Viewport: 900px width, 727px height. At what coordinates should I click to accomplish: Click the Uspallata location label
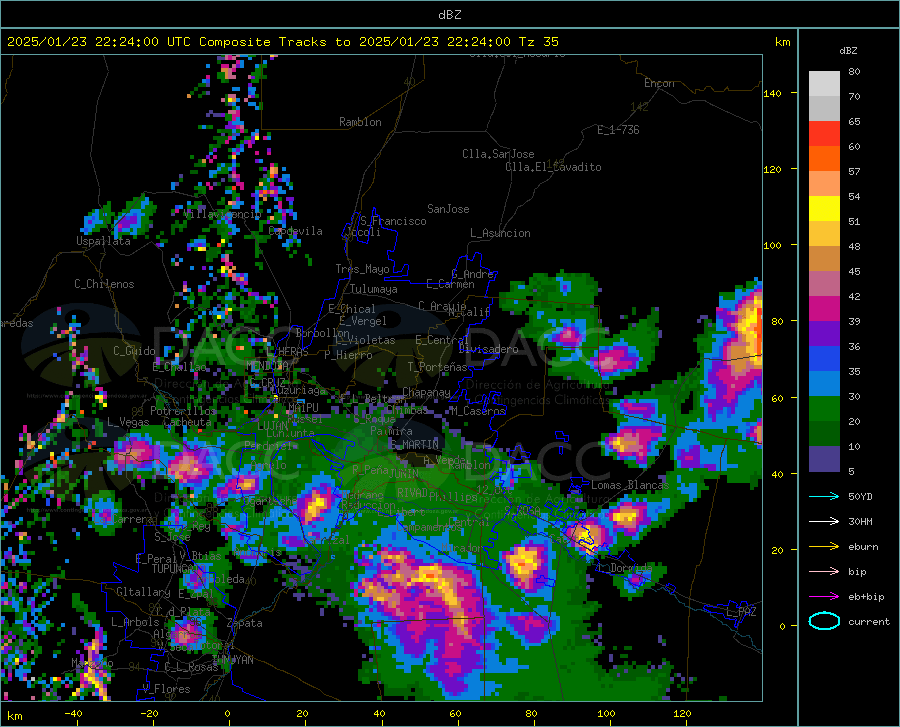point(103,242)
